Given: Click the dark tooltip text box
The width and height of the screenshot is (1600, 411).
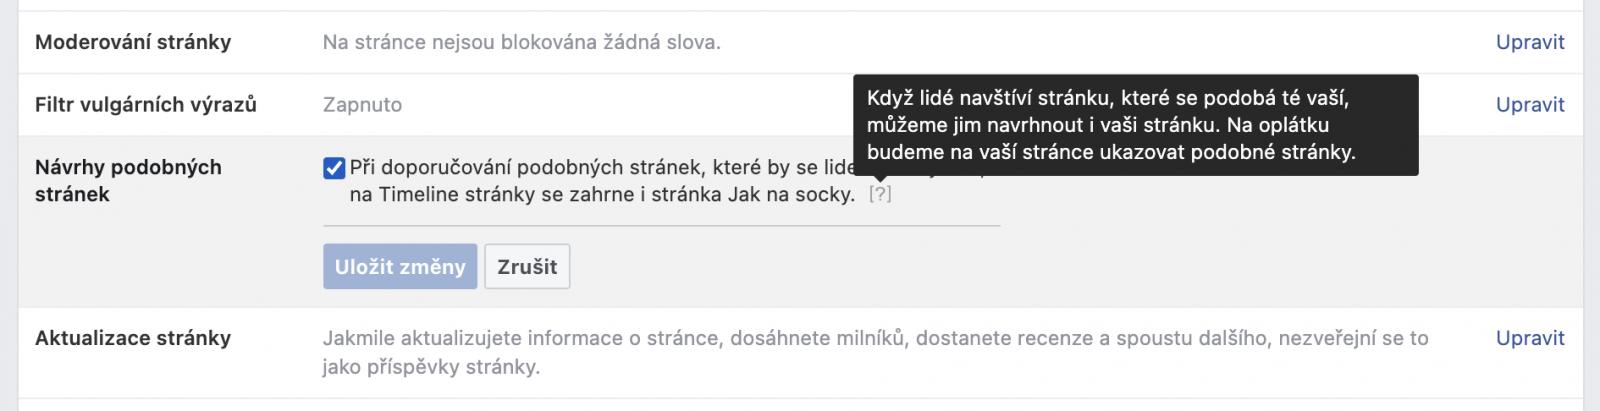Looking at the screenshot, I should (1134, 125).
